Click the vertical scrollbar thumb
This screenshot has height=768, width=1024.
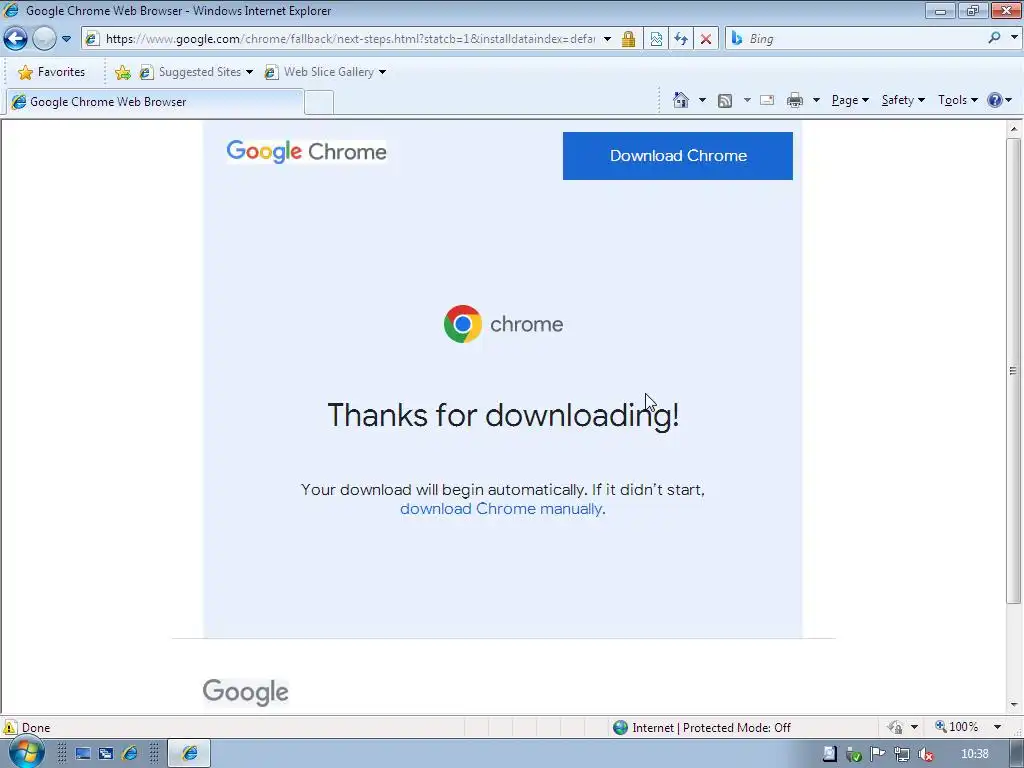1014,370
